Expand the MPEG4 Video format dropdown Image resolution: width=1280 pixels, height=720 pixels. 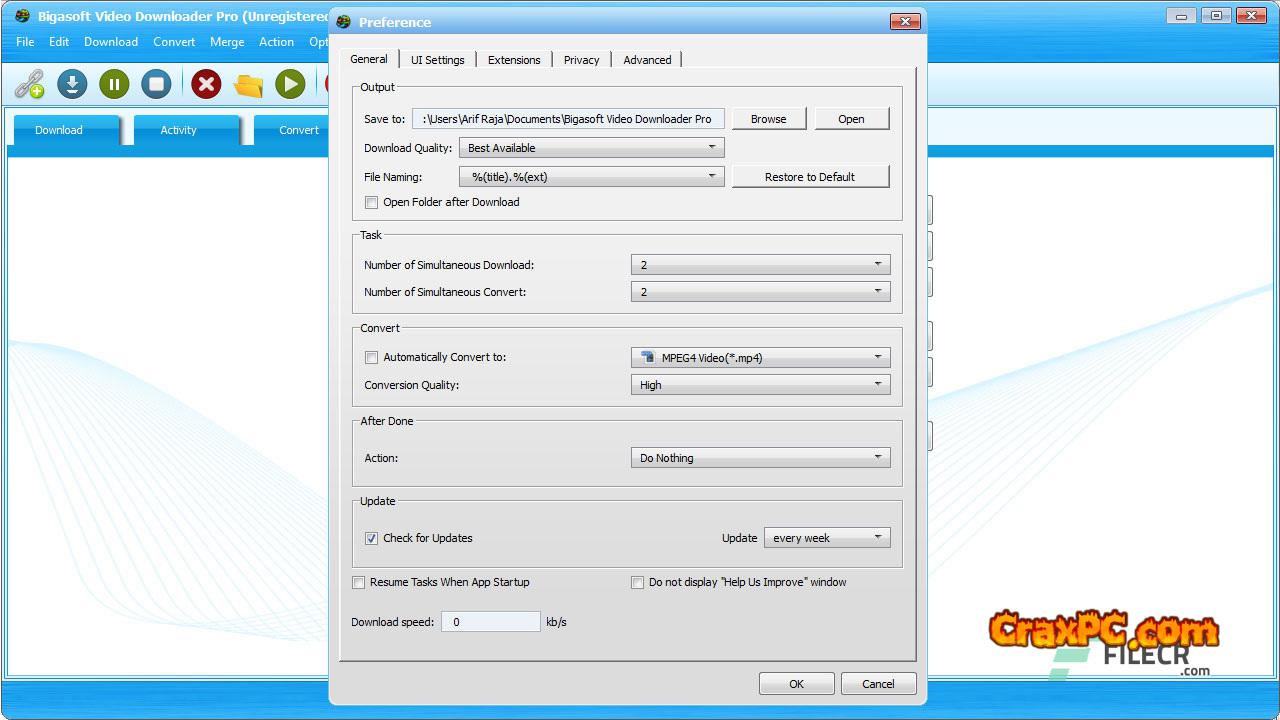point(760,357)
